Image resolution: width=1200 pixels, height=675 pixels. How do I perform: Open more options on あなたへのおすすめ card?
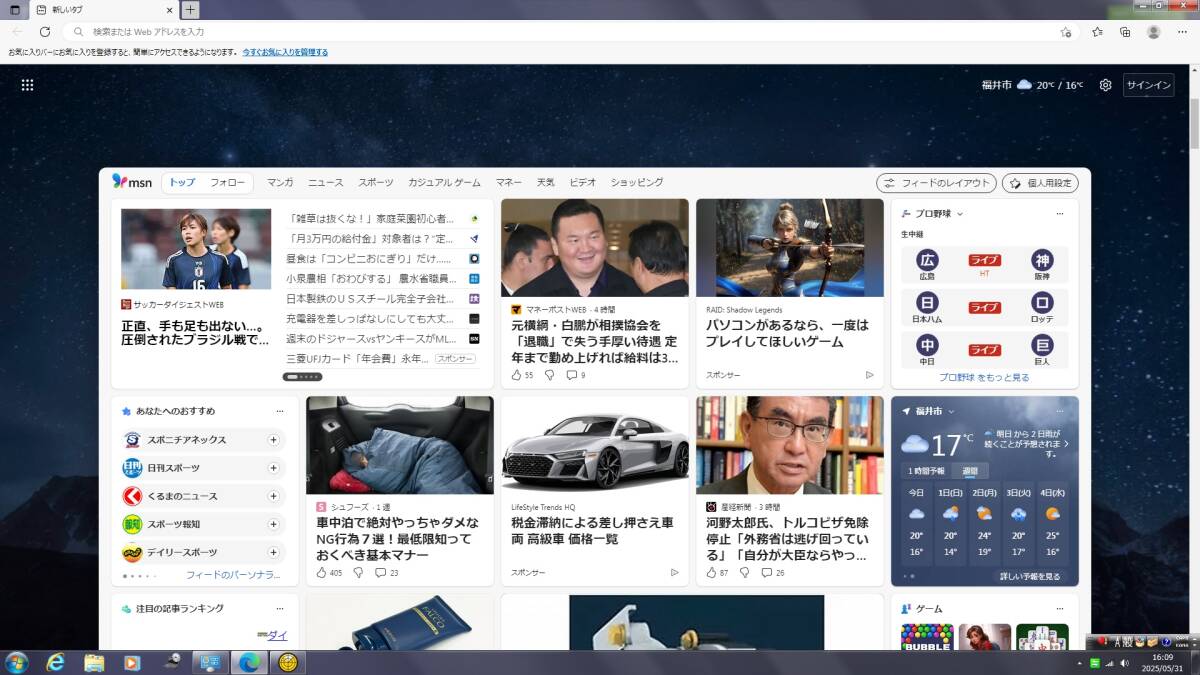280,411
